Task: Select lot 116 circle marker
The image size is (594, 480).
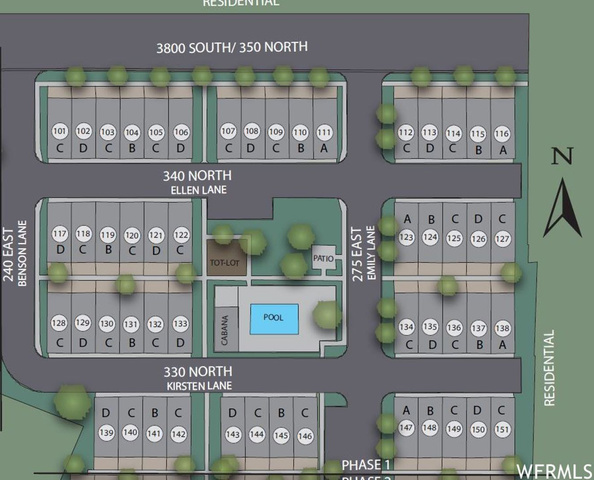Action: (x=502, y=134)
